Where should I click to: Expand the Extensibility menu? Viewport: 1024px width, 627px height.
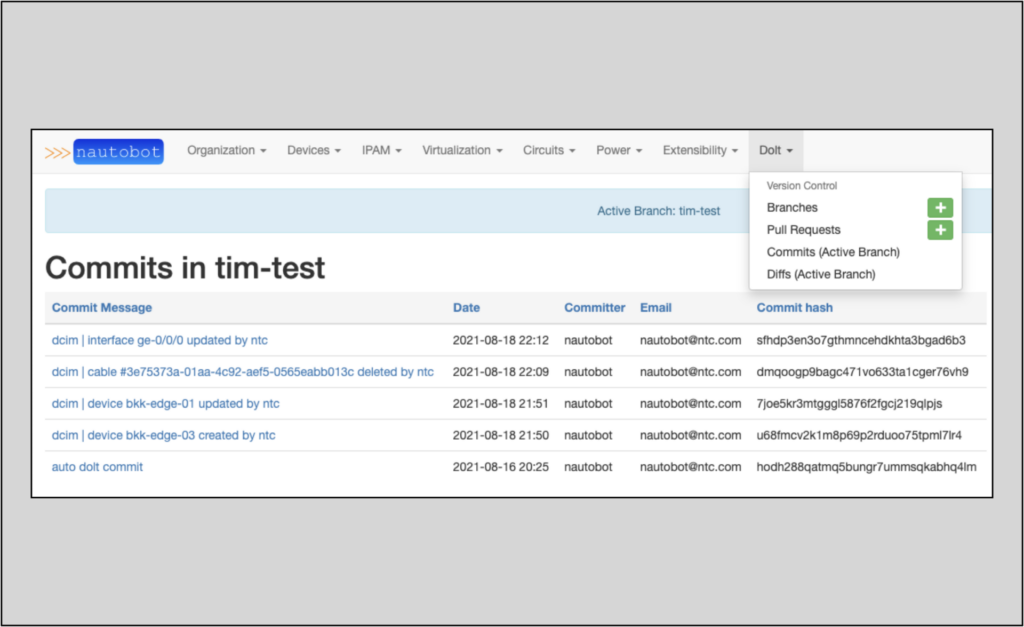[700, 150]
